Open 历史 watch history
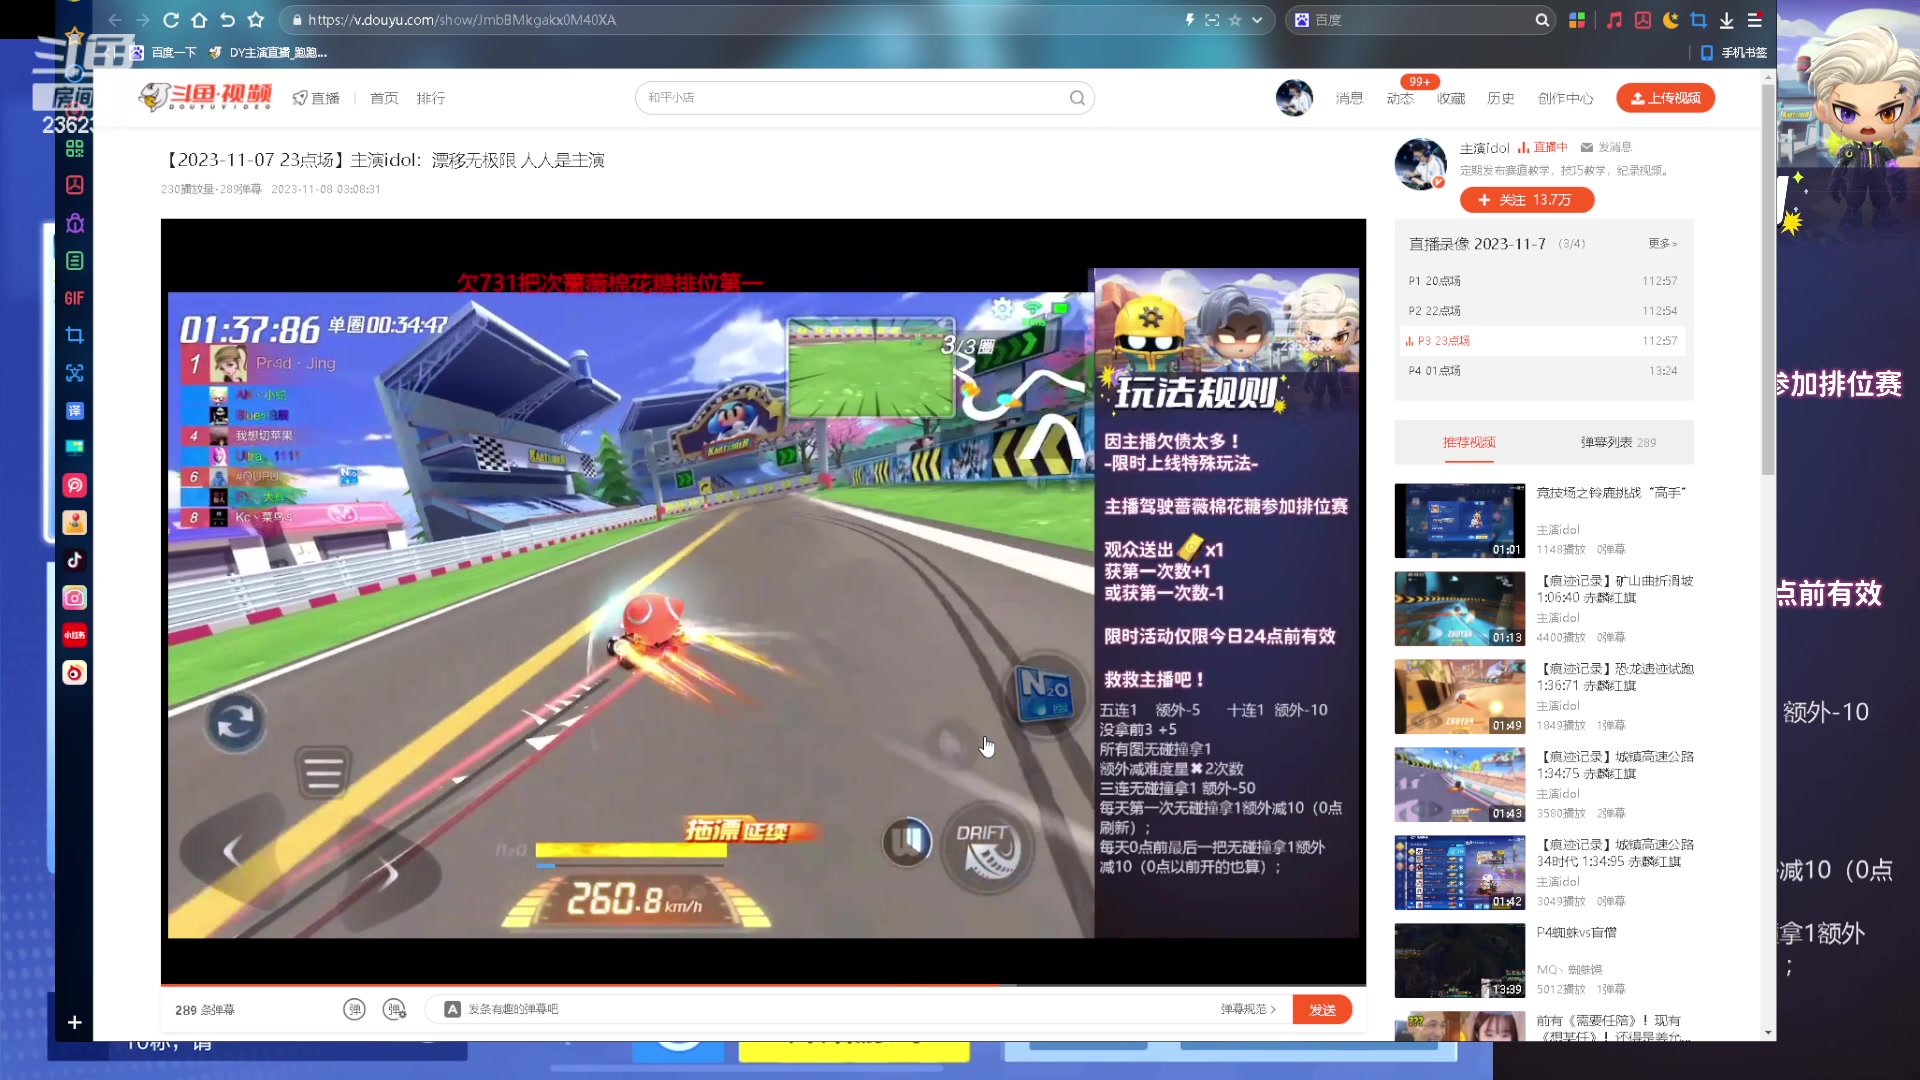 [1500, 98]
